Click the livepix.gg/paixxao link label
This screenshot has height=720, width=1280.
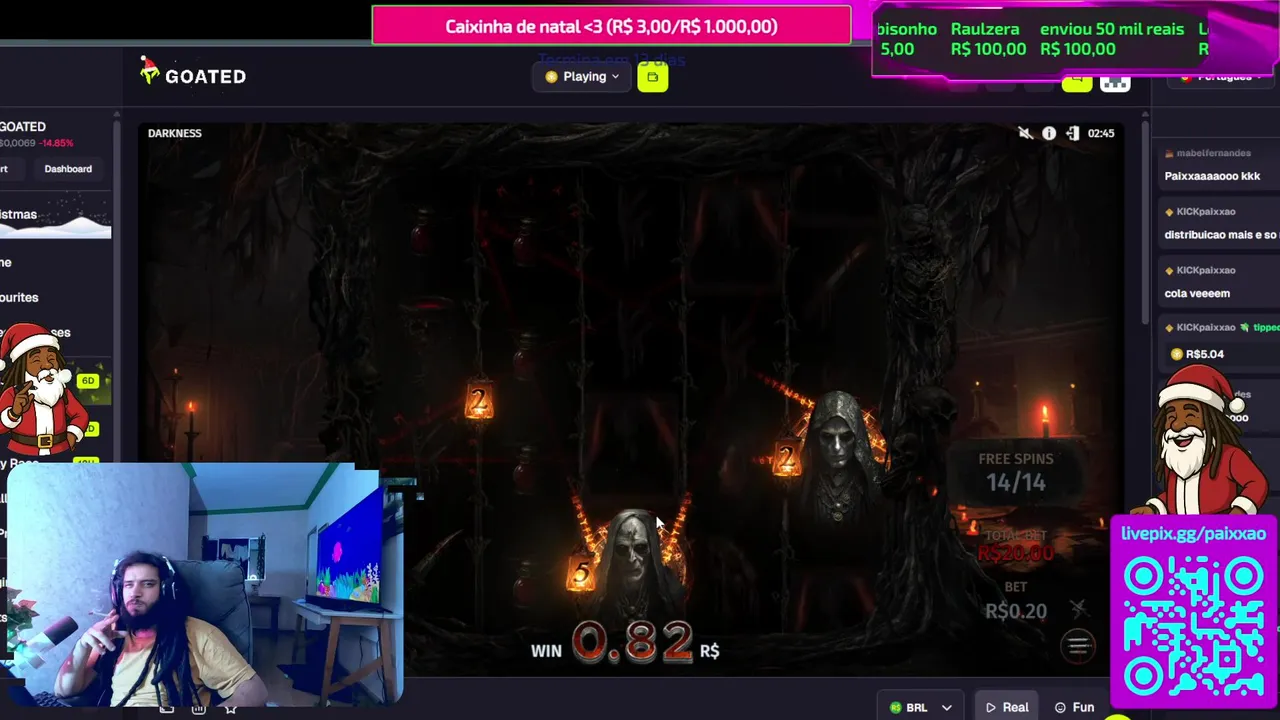tap(1193, 533)
